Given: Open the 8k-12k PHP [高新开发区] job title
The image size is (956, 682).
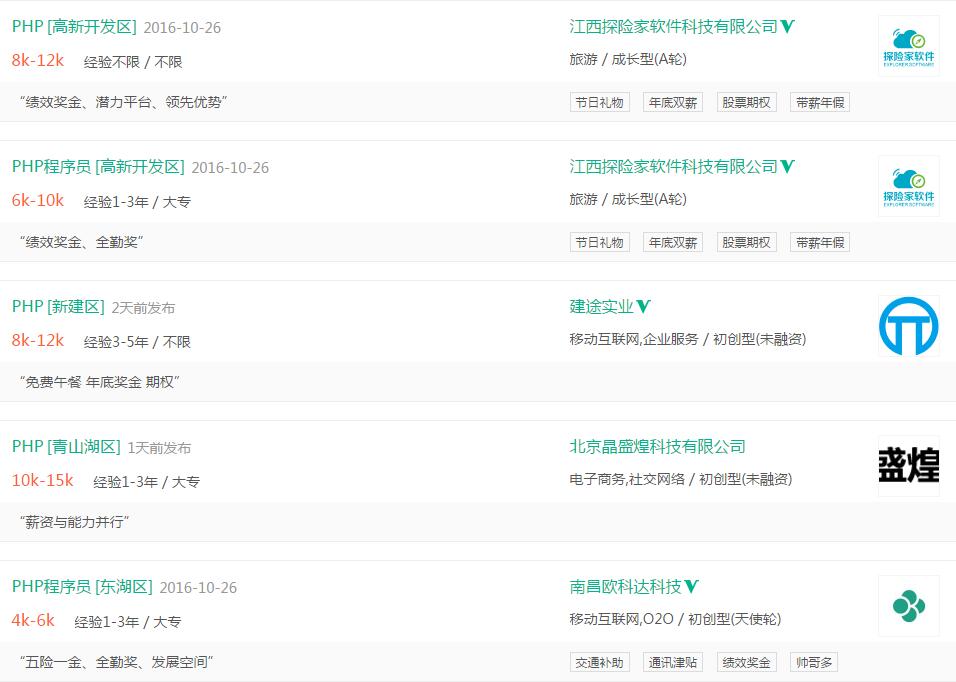Looking at the screenshot, I should pyautogui.click(x=74, y=27).
